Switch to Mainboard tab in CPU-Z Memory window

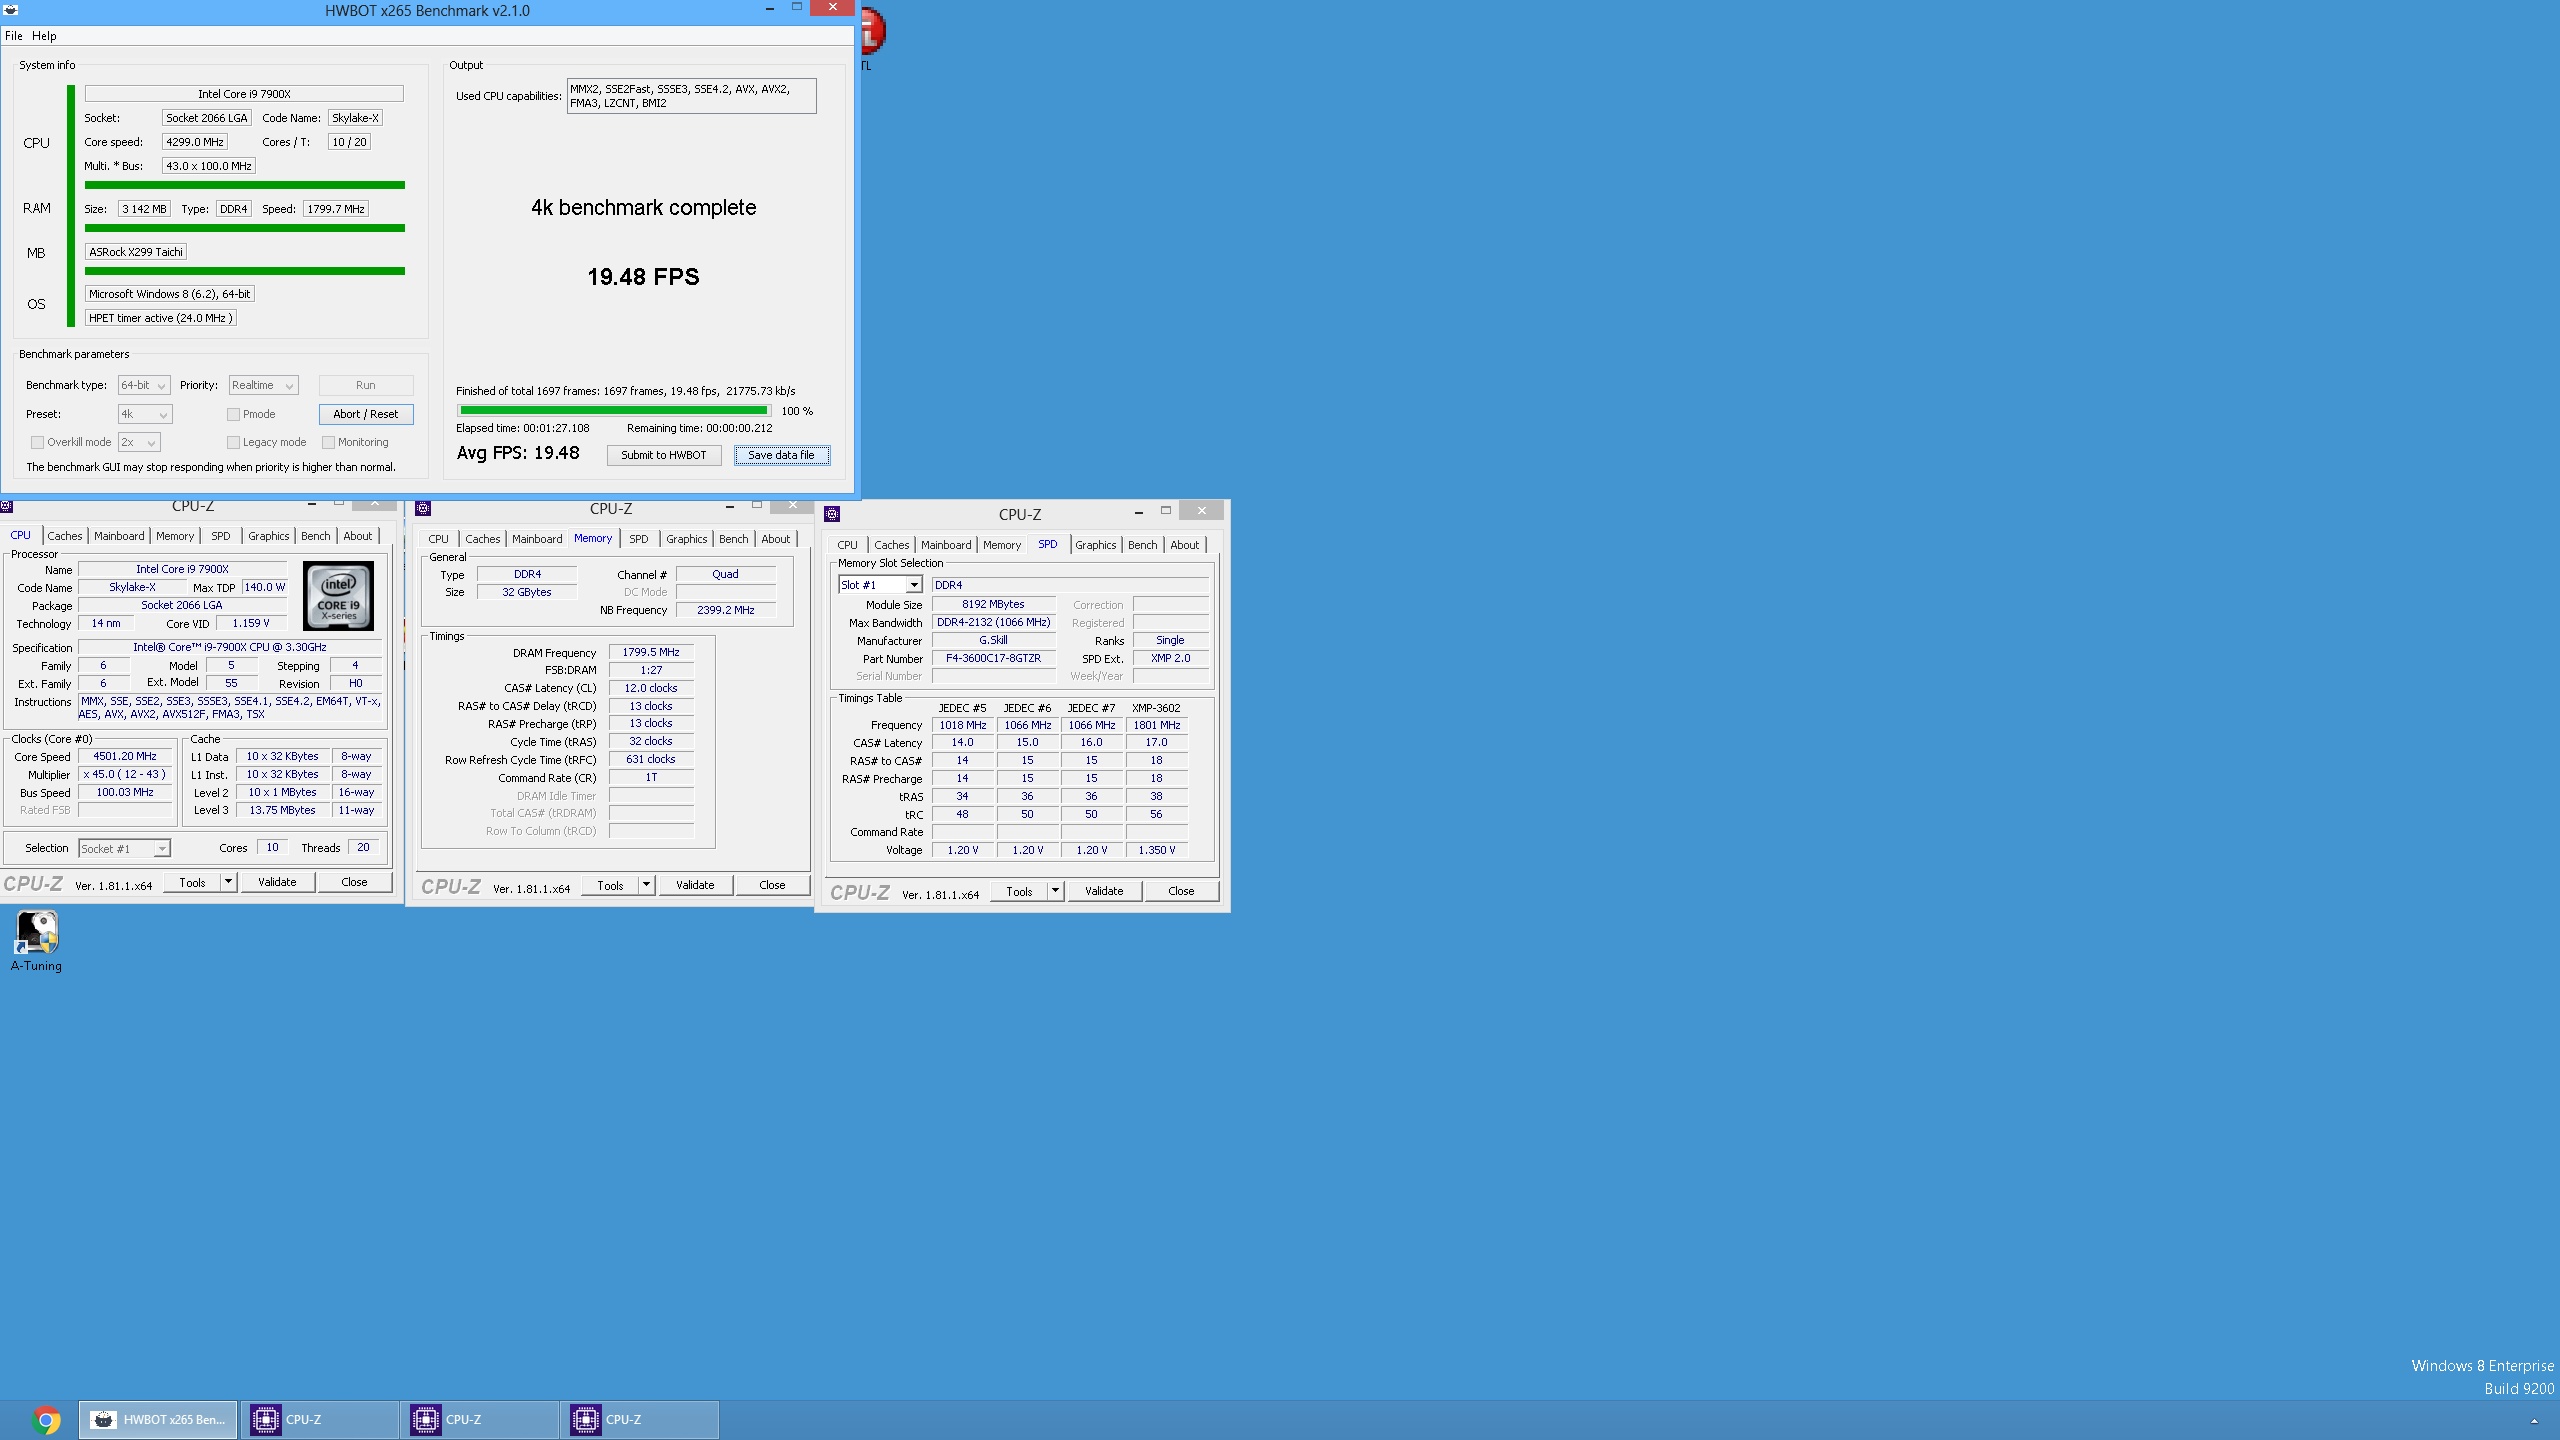click(537, 539)
